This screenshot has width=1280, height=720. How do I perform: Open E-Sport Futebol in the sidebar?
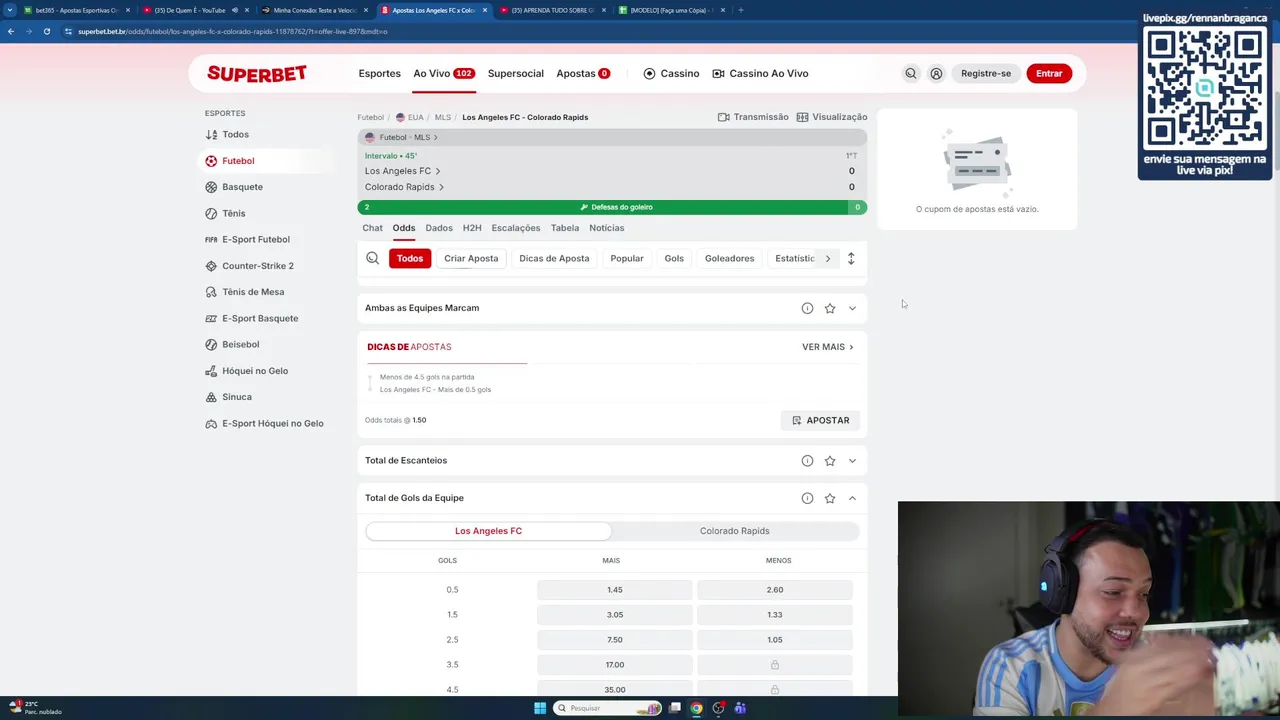247,239
